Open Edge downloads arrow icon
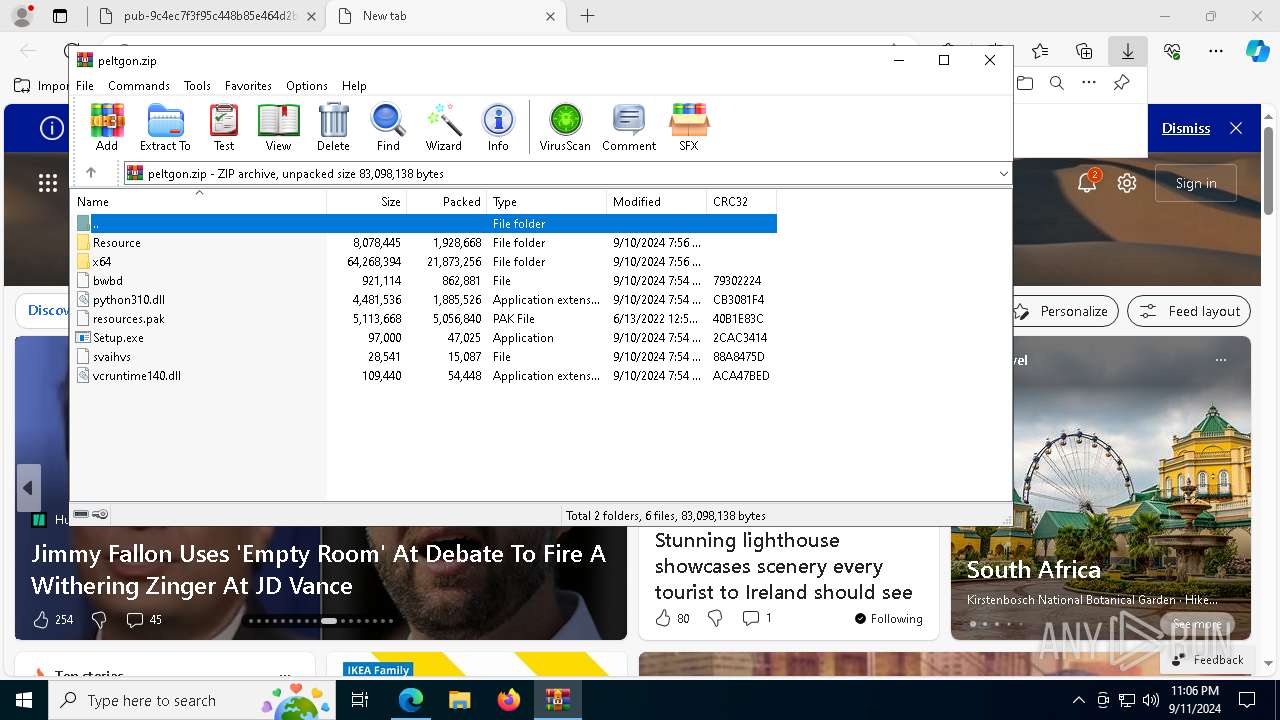The width and height of the screenshot is (1280, 720). (1127, 51)
